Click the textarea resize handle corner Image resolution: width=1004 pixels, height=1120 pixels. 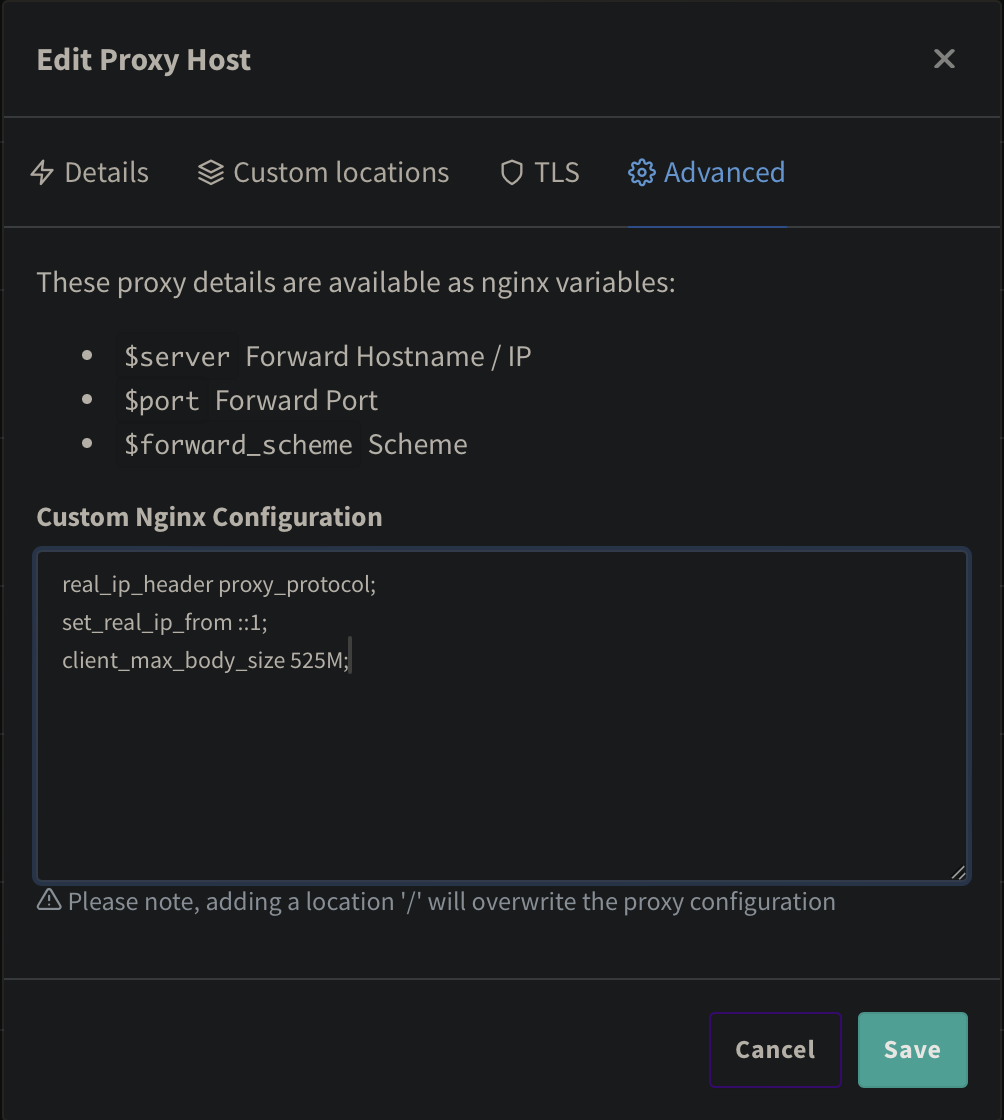pos(958,872)
